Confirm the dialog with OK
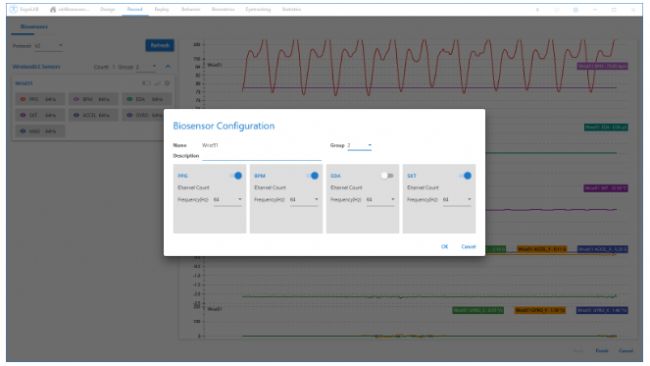This screenshot has width=650, height=366. click(x=444, y=247)
